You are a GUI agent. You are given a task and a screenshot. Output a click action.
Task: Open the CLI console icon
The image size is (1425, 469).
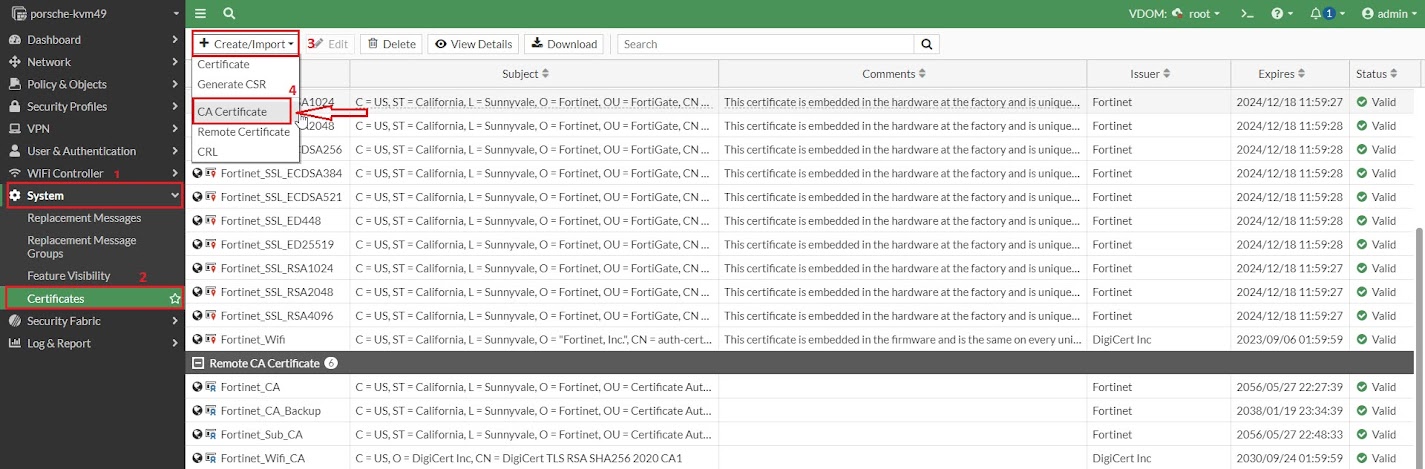[x=1246, y=14]
